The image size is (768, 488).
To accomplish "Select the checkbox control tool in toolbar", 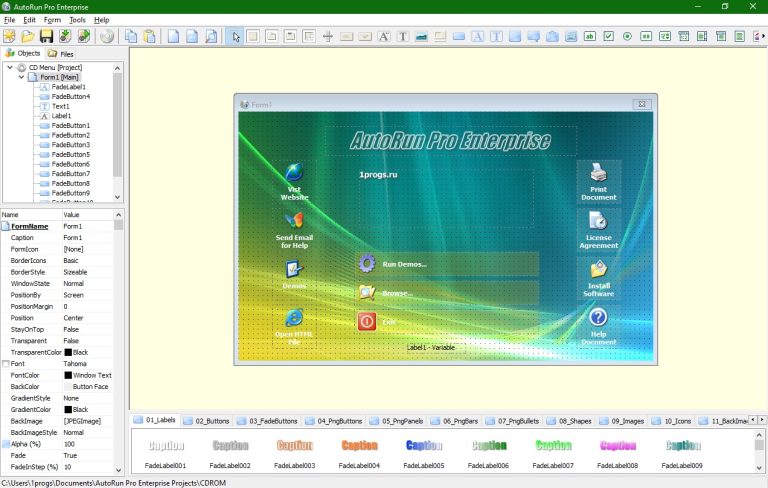I will tap(608, 36).
